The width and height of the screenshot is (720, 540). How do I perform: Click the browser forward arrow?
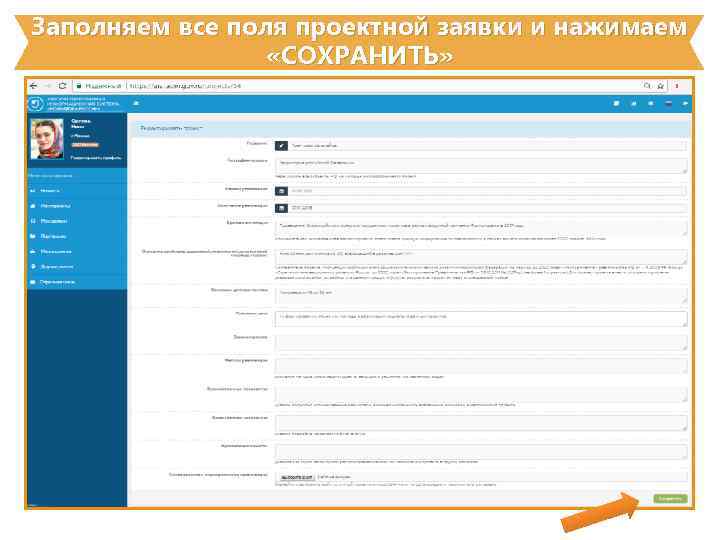click(x=48, y=86)
